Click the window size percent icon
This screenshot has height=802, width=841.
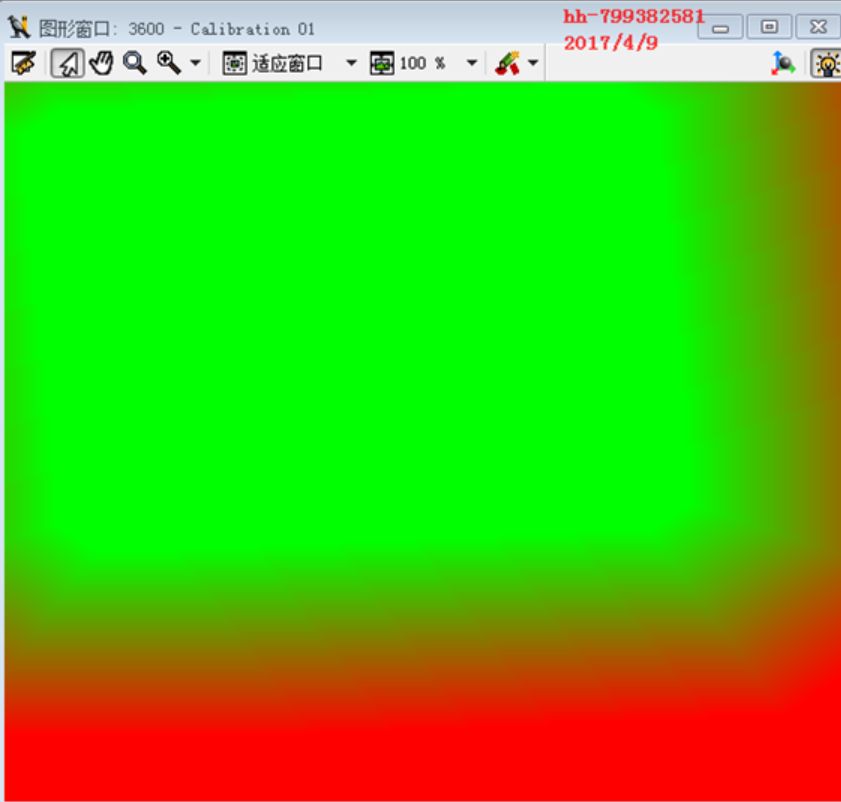coord(382,63)
